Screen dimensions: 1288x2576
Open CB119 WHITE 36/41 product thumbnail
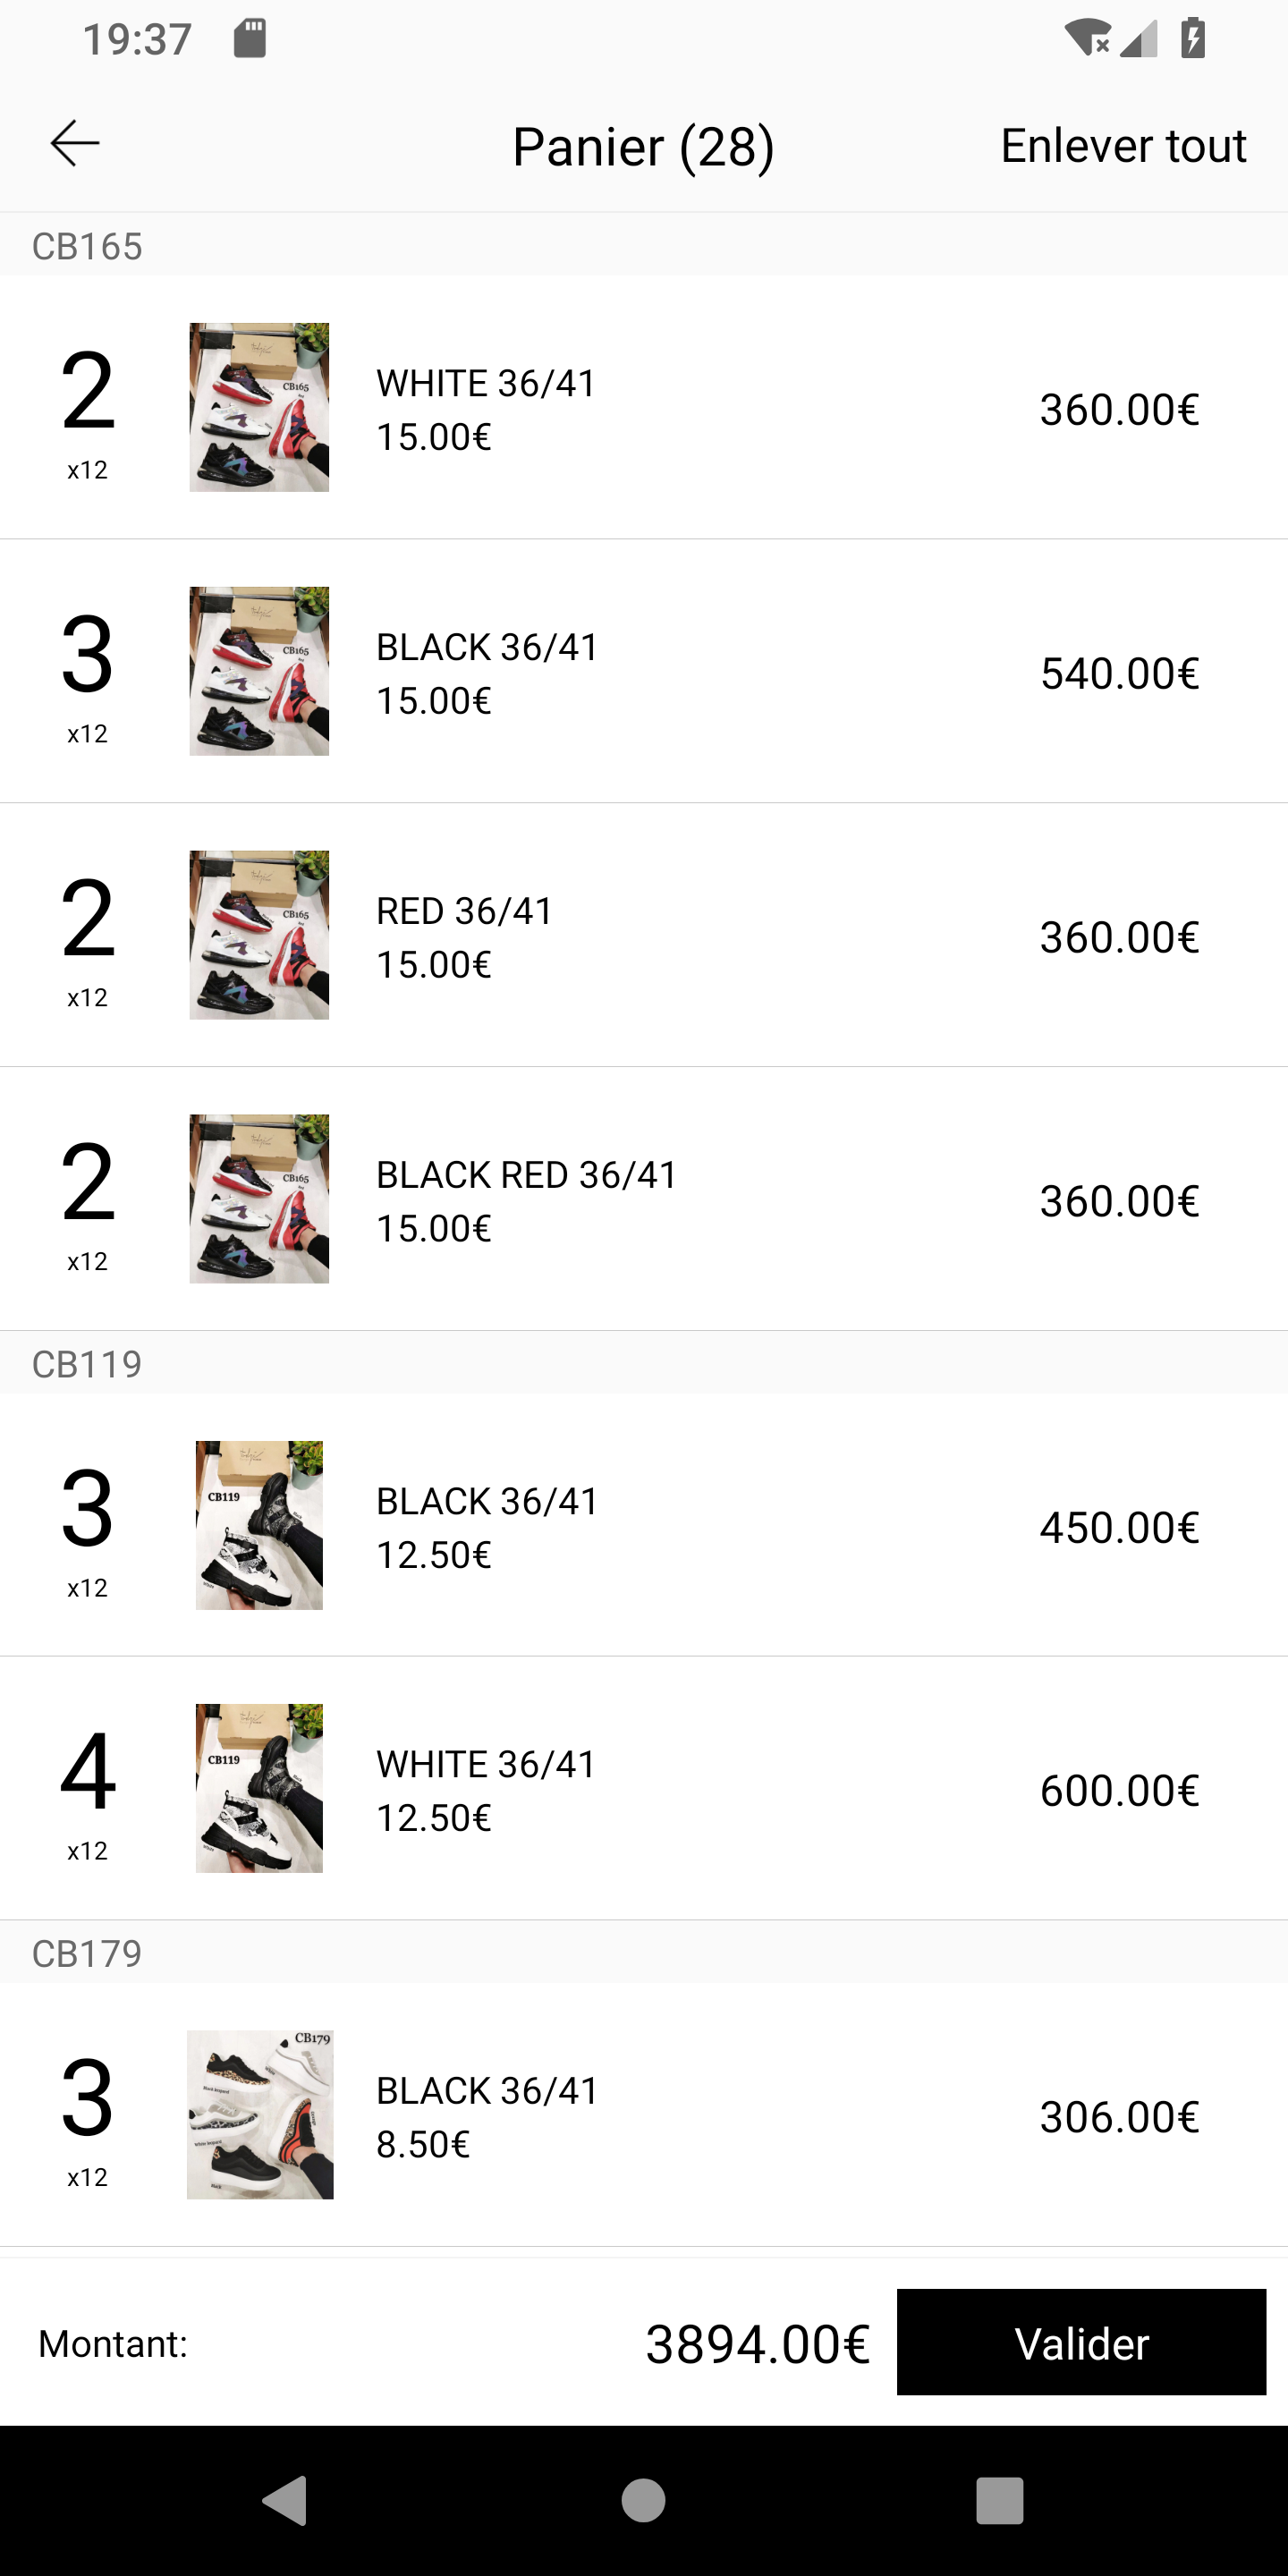(x=259, y=1788)
